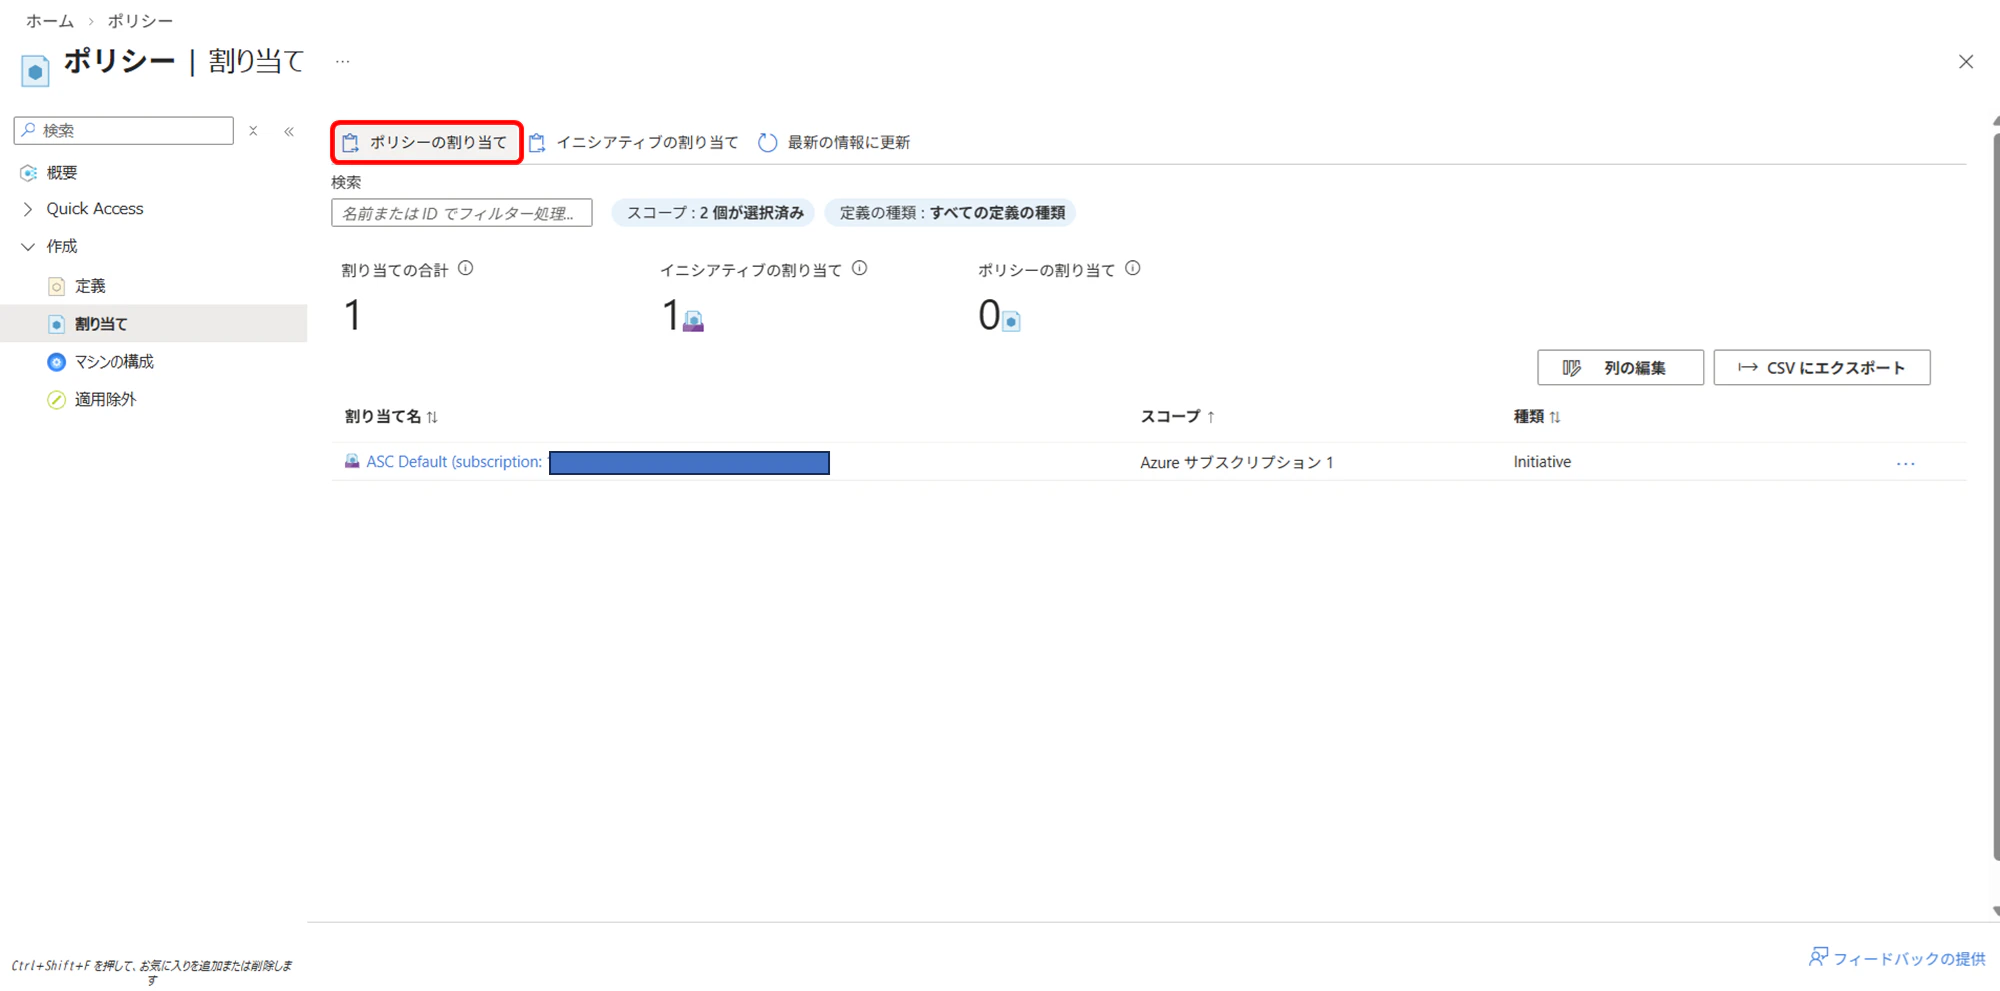The width and height of the screenshot is (2000, 991).
Task: Click 列の編集 button
Action: 1620,367
